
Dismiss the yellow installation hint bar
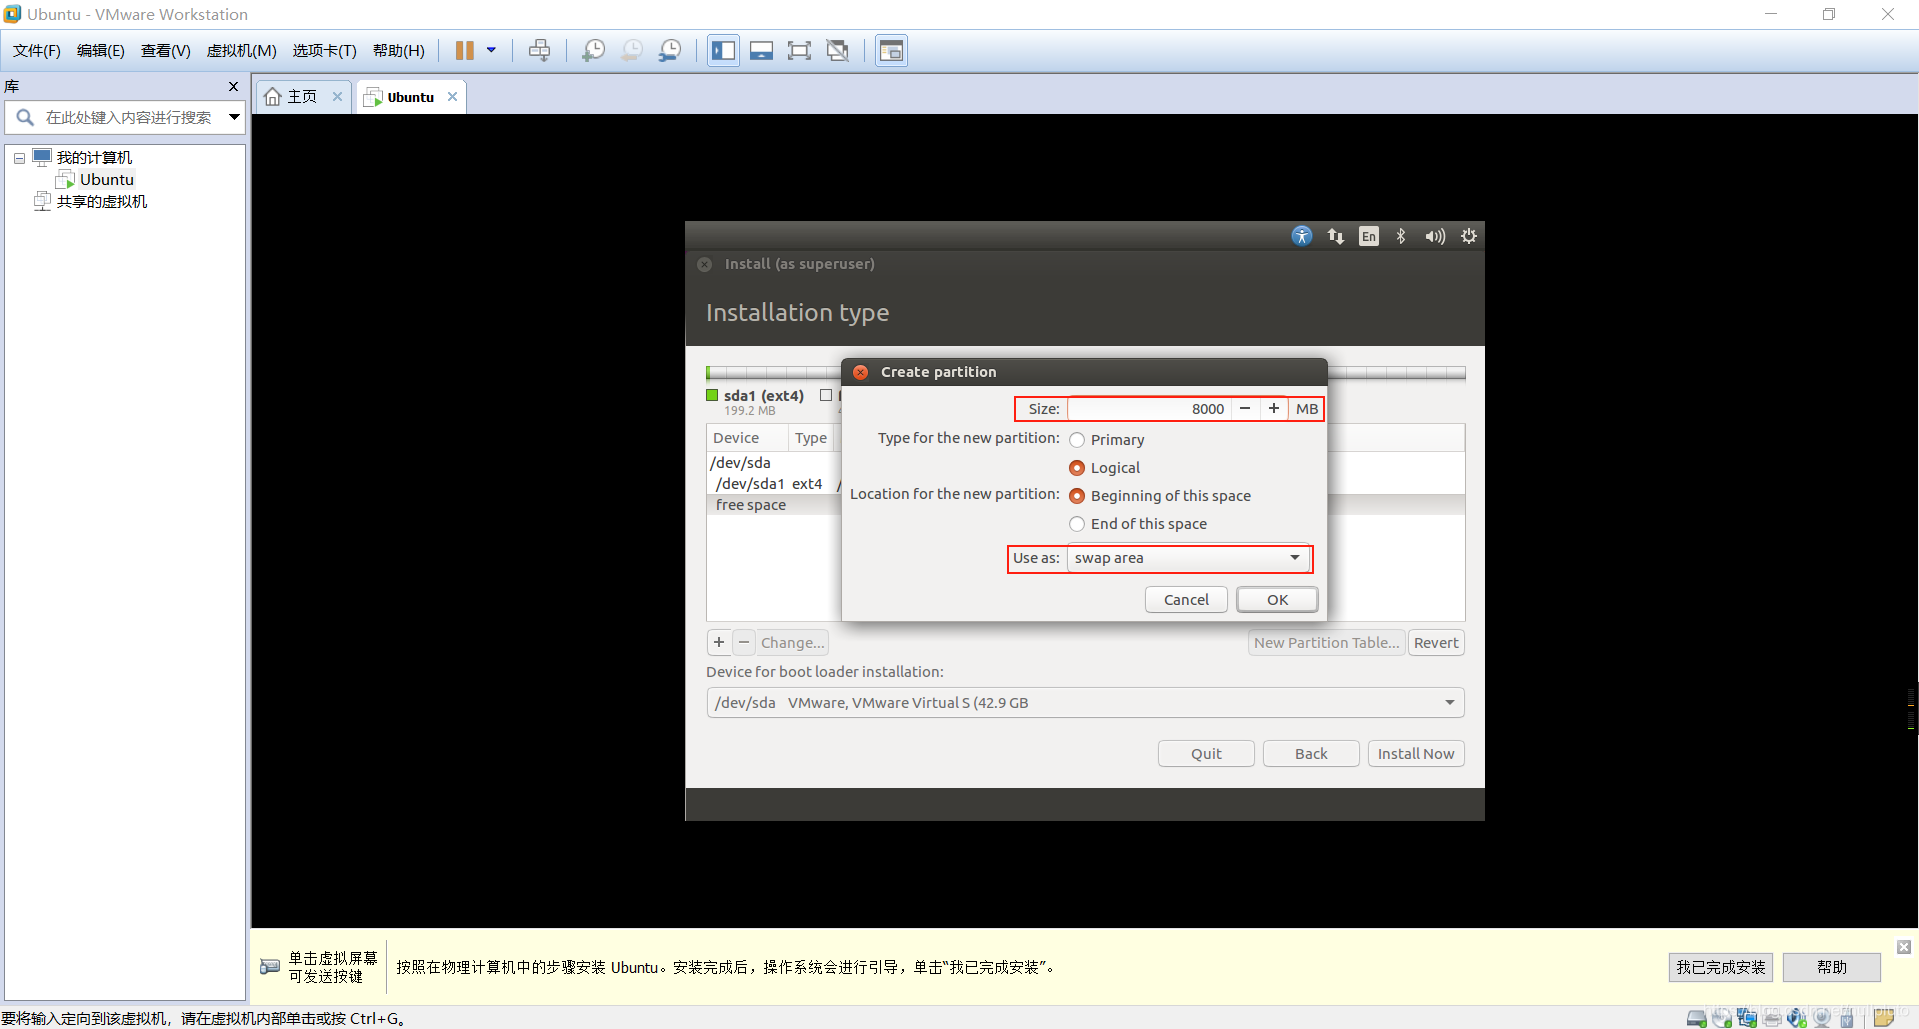click(1904, 947)
